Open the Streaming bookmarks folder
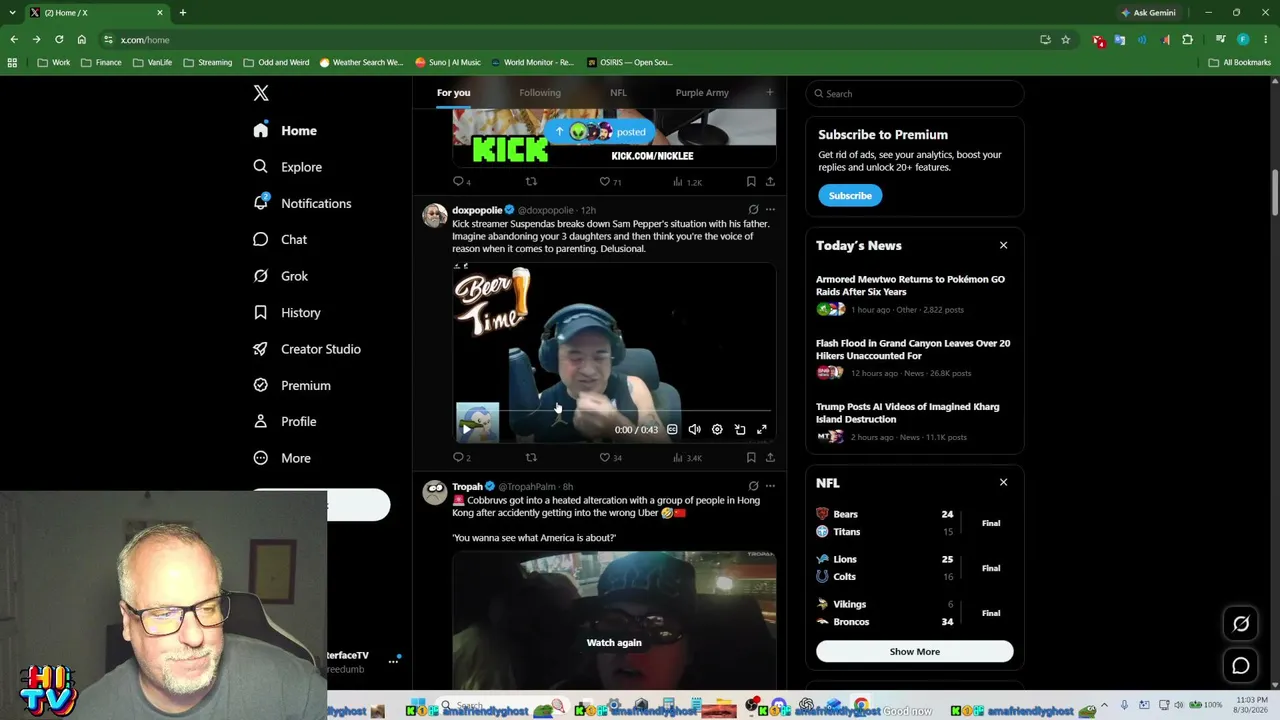 [x=207, y=62]
